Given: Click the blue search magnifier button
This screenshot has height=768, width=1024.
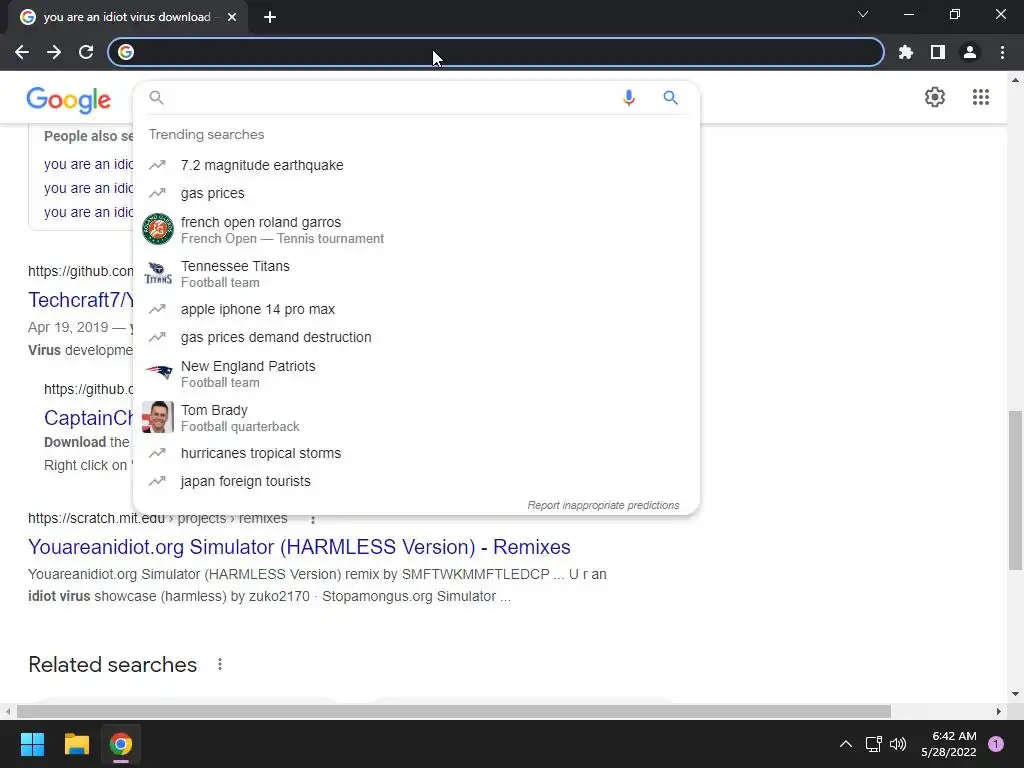Looking at the screenshot, I should click(670, 98).
